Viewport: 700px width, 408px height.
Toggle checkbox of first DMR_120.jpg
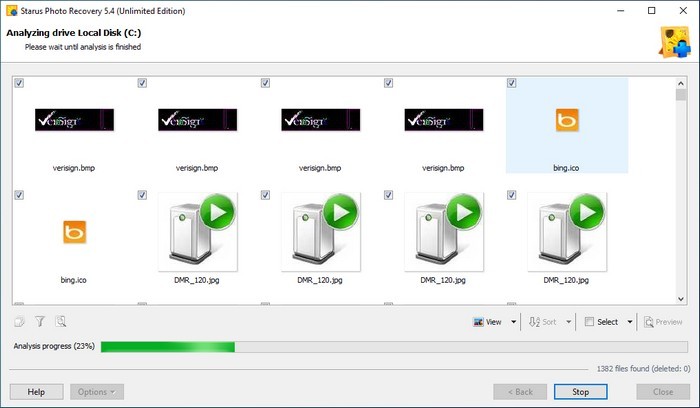tap(143, 195)
